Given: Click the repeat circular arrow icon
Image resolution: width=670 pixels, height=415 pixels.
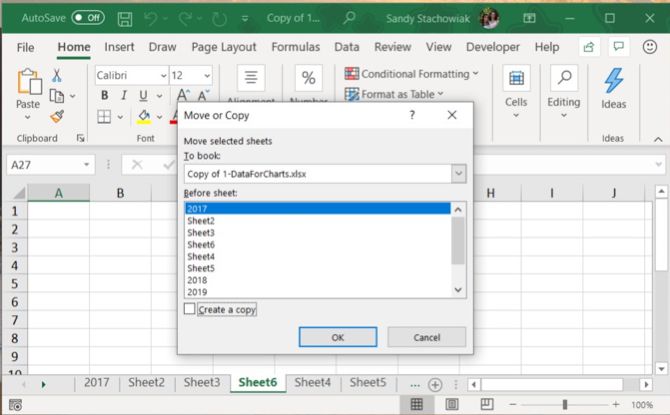Looking at the screenshot, I should click(x=219, y=19).
